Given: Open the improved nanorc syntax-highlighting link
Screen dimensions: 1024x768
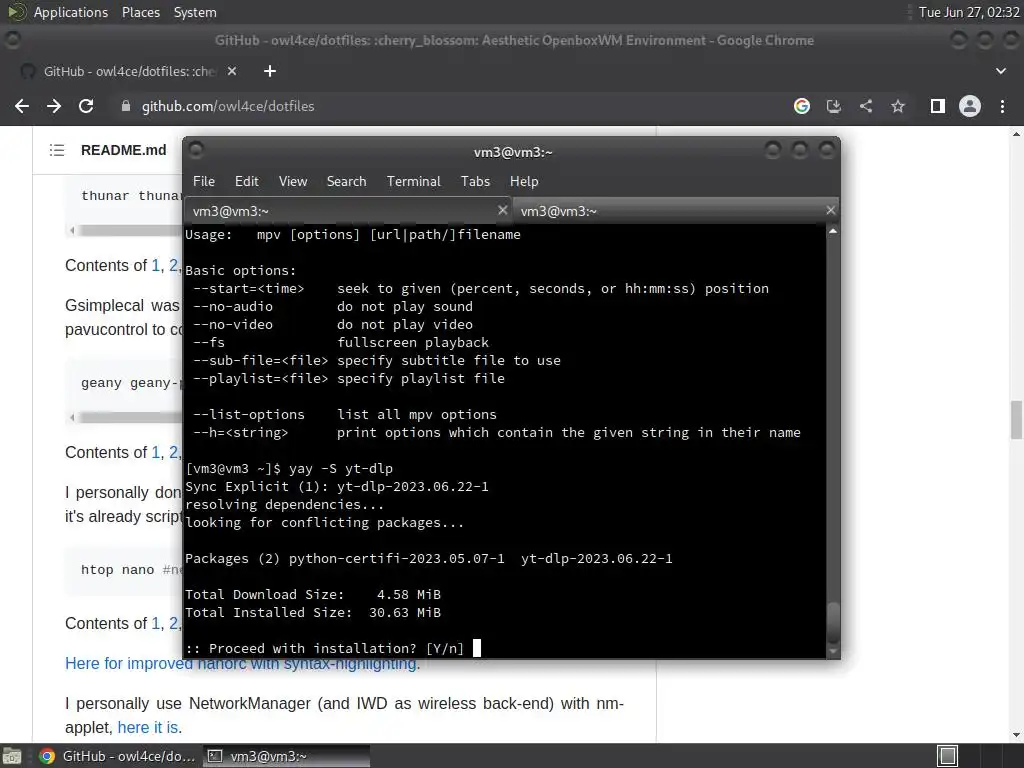Looking at the screenshot, I should (x=242, y=664).
